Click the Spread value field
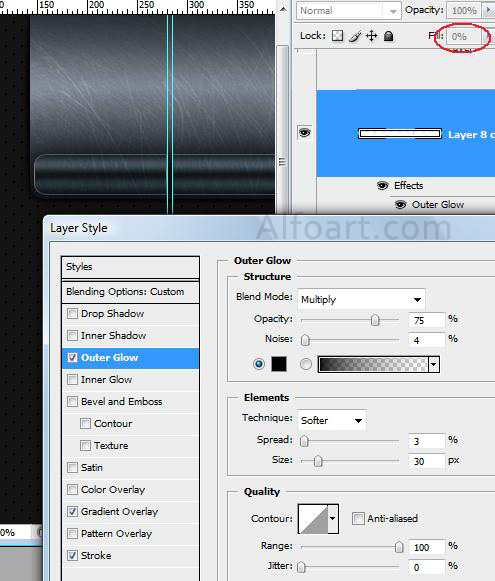Viewport: 495px width, 581px height. click(426, 441)
